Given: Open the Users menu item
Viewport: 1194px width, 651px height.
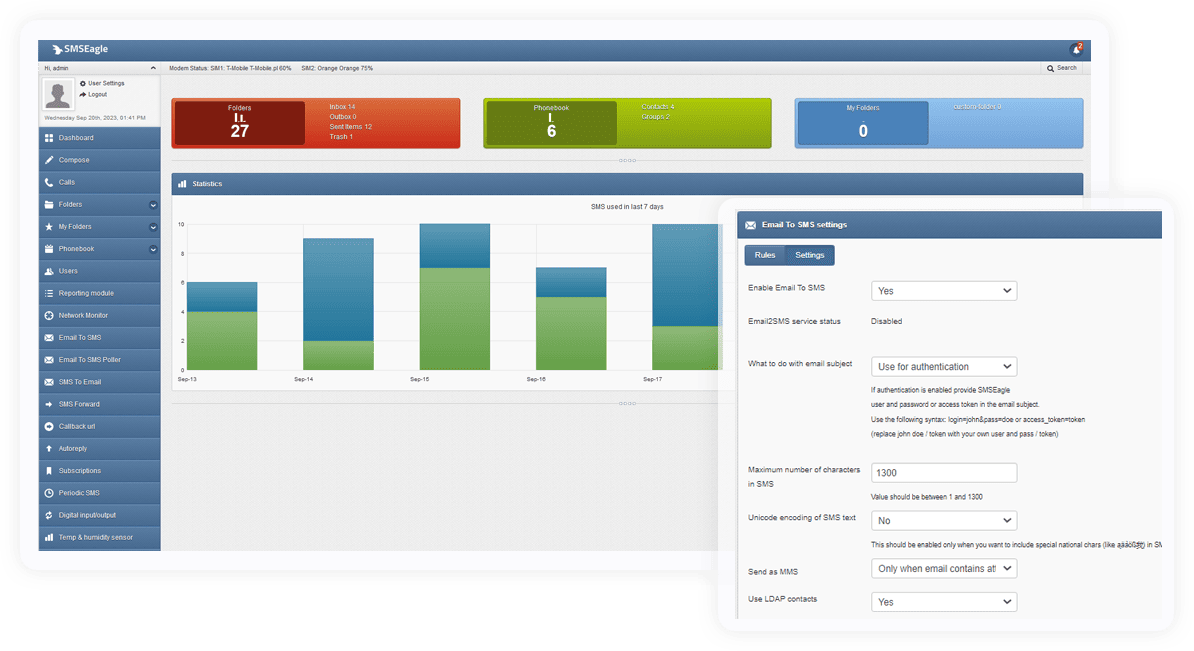Looking at the screenshot, I should coord(99,271).
